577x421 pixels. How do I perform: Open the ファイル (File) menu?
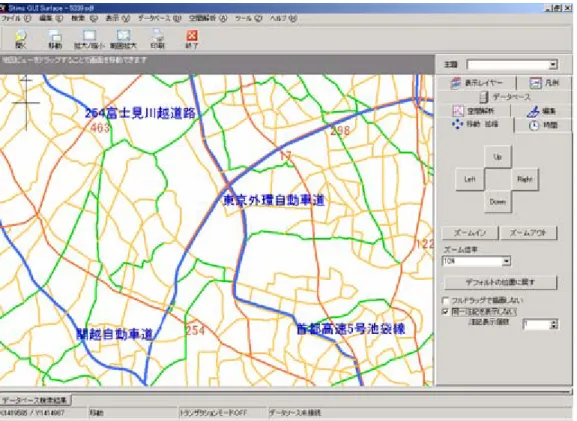16,18
